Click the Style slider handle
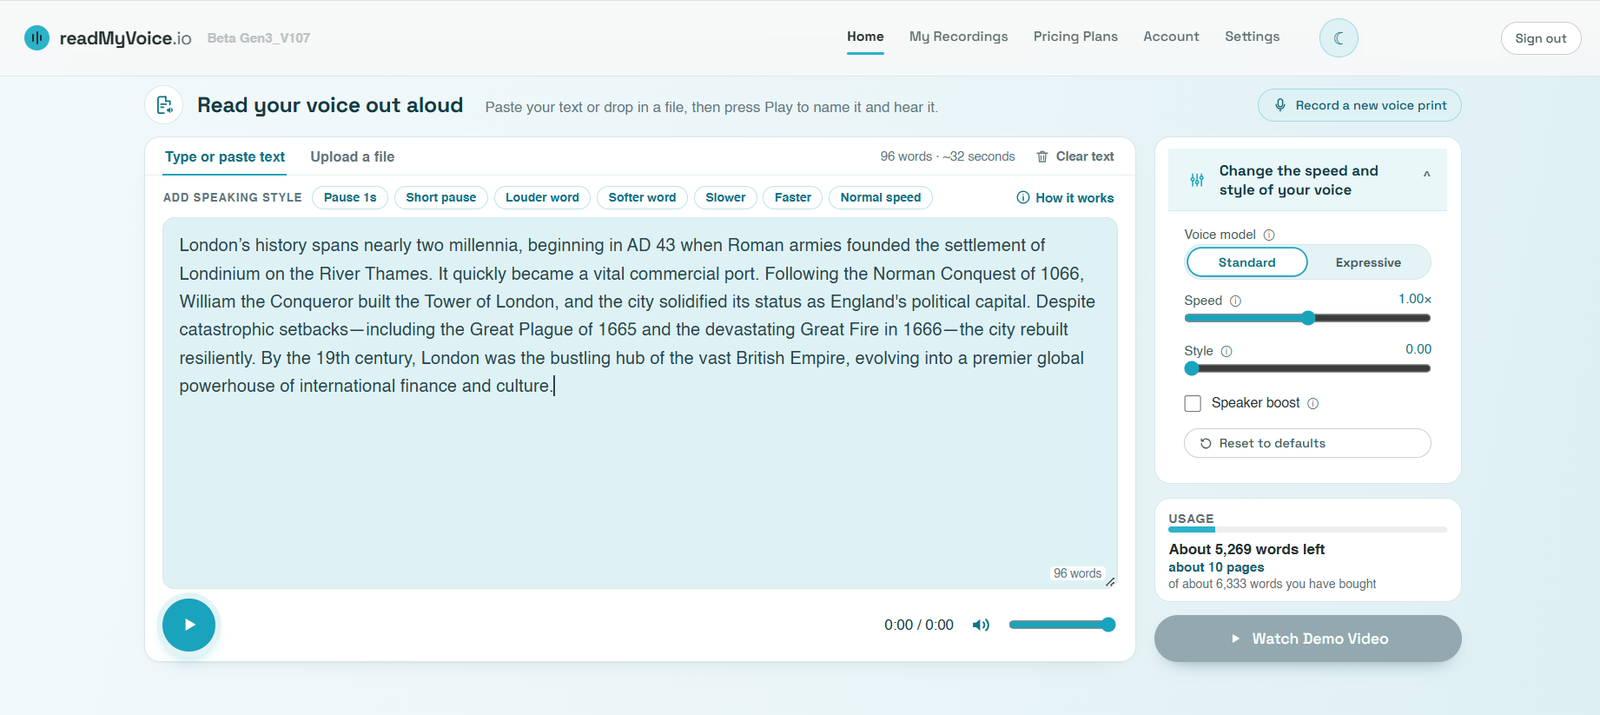 [1191, 368]
